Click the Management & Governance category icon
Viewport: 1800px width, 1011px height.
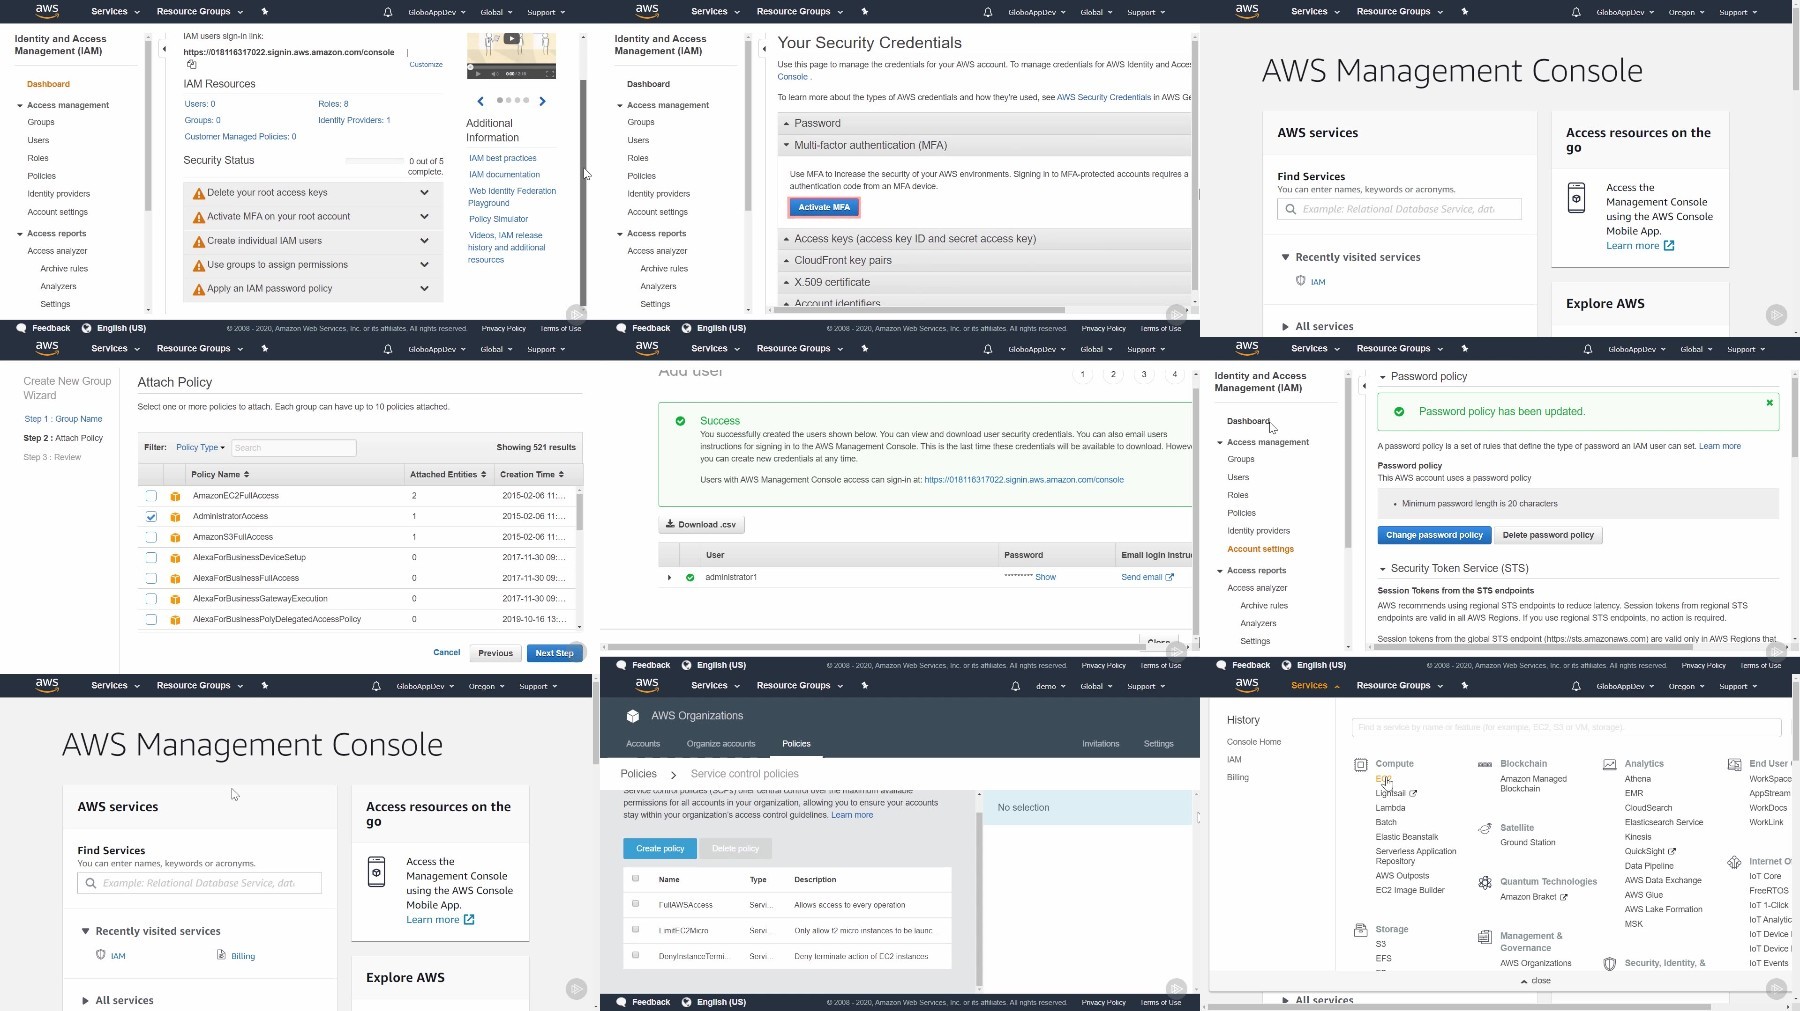click(x=1485, y=937)
